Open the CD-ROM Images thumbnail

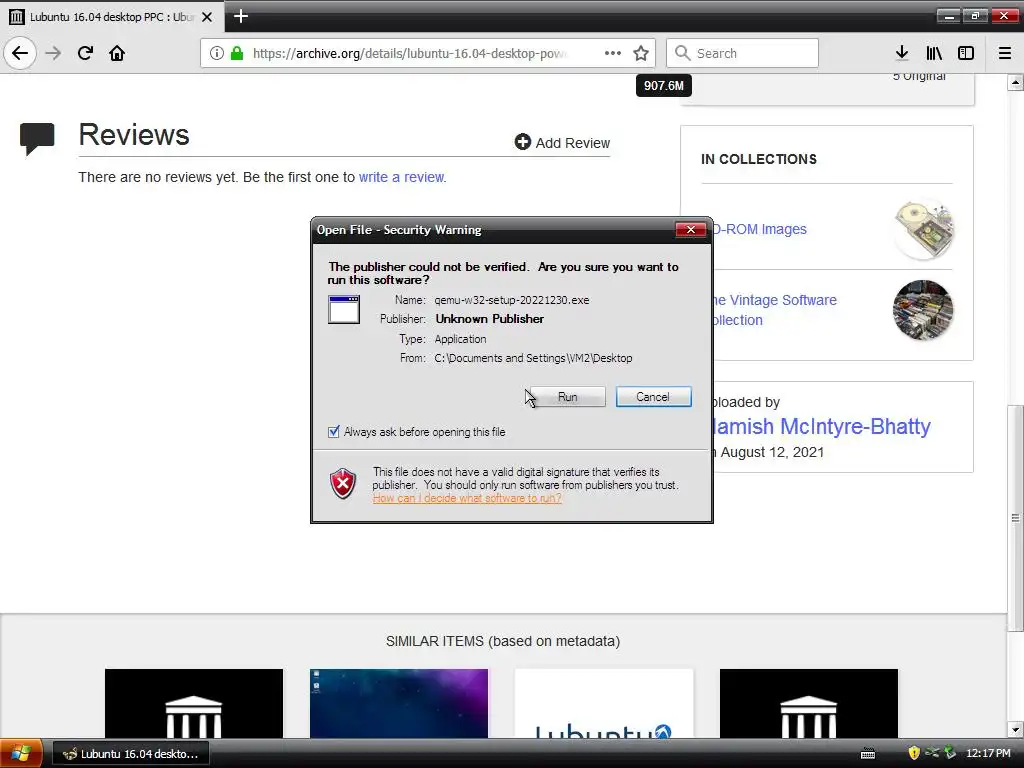923,229
